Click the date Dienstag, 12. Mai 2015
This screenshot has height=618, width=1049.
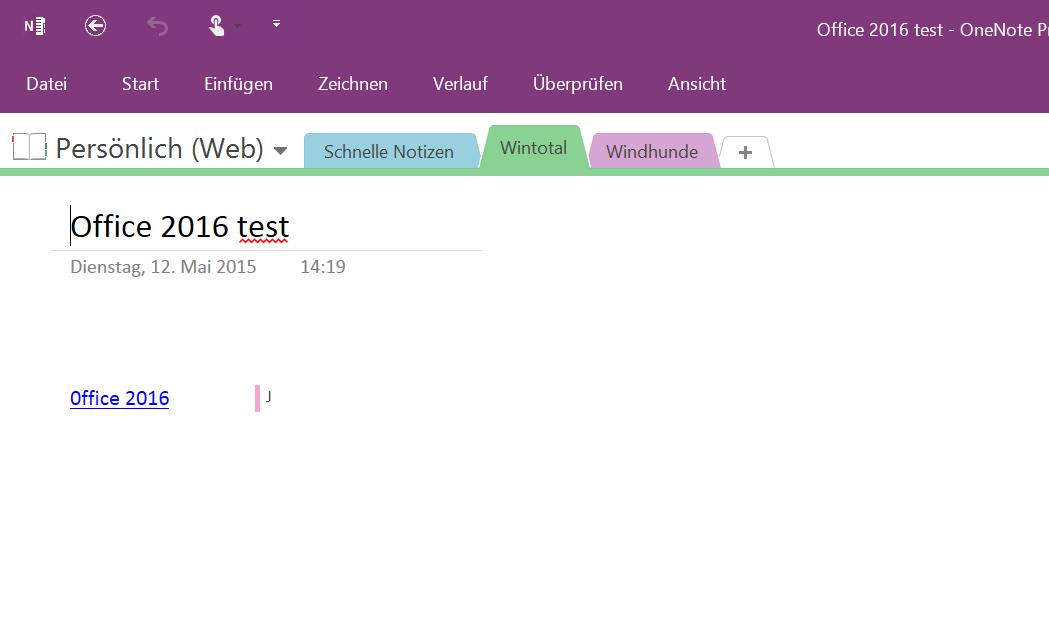tap(163, 267)
